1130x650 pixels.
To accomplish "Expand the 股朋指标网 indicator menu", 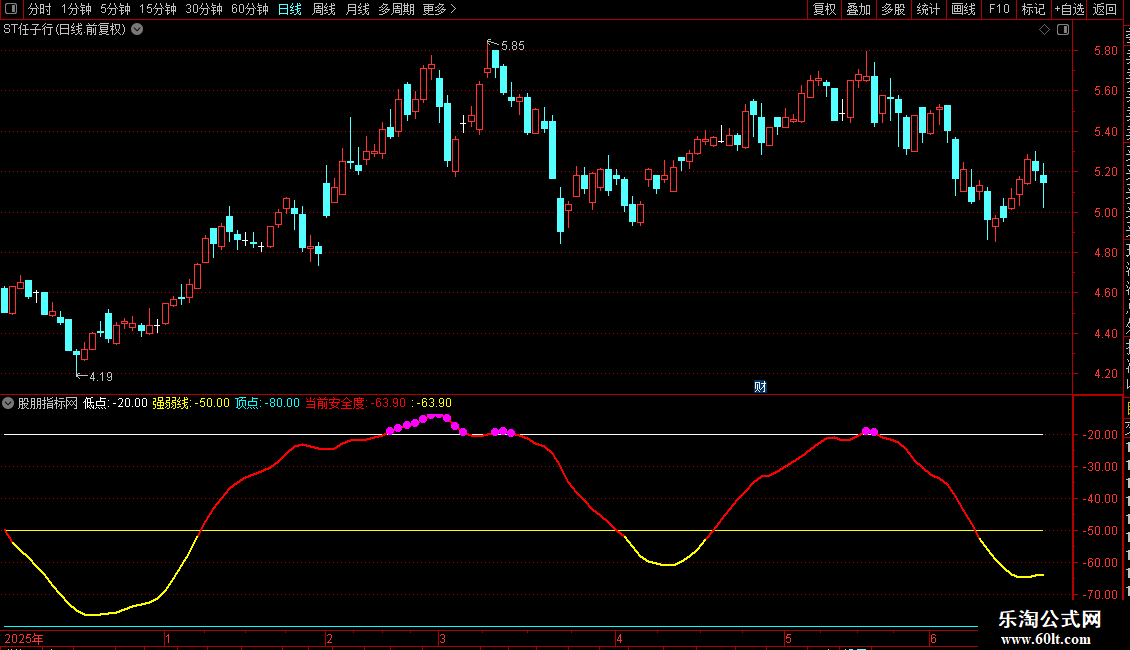I will 8,403.
